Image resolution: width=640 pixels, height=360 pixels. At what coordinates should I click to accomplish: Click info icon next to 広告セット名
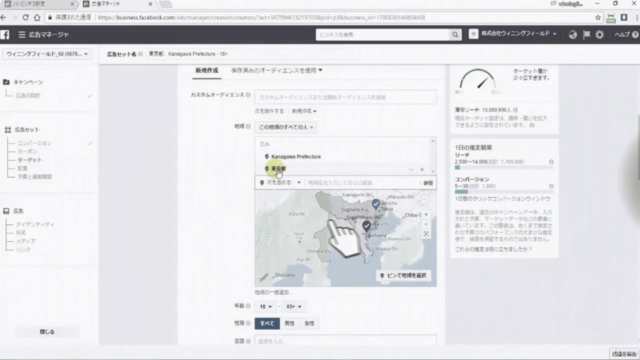pos(140,54)
